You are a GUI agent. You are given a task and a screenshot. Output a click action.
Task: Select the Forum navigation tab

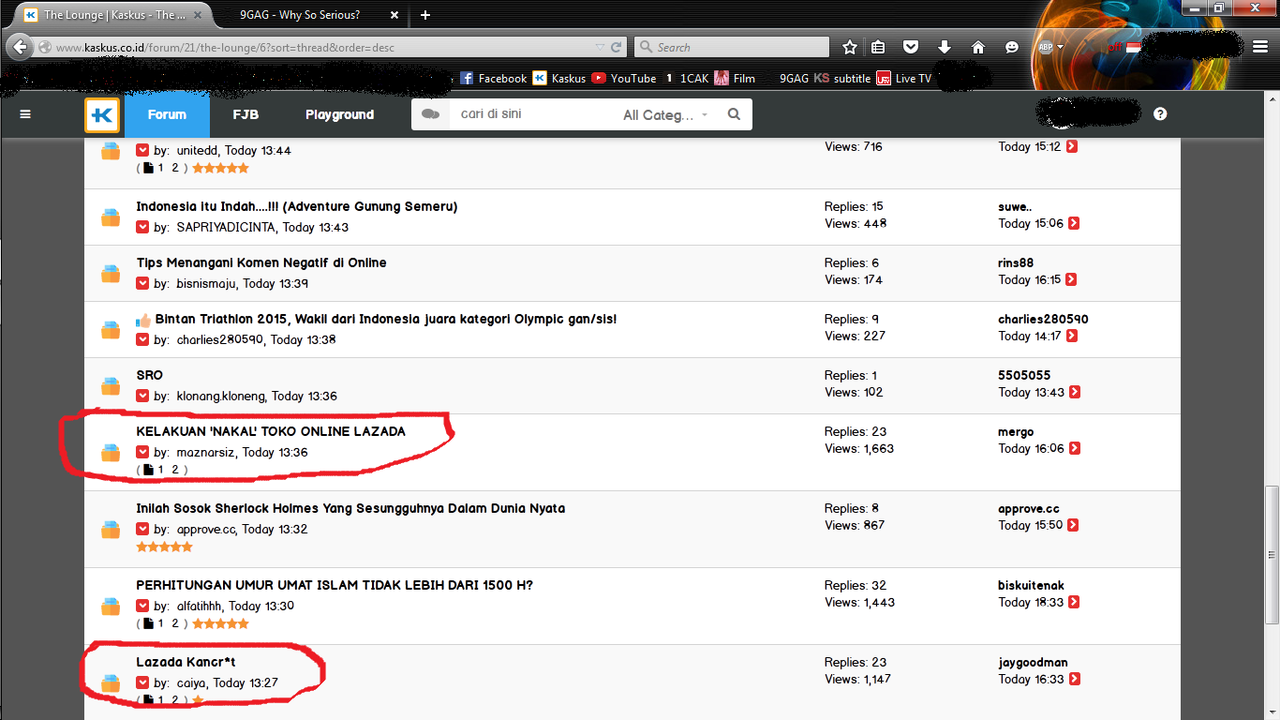167,115
